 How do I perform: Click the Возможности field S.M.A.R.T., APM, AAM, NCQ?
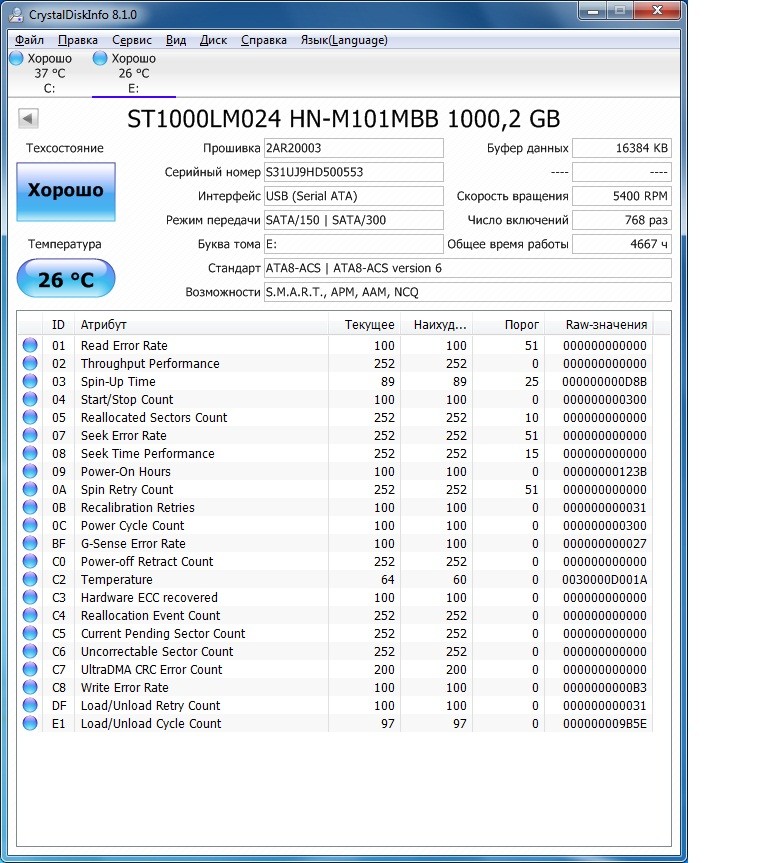point(467,292)
